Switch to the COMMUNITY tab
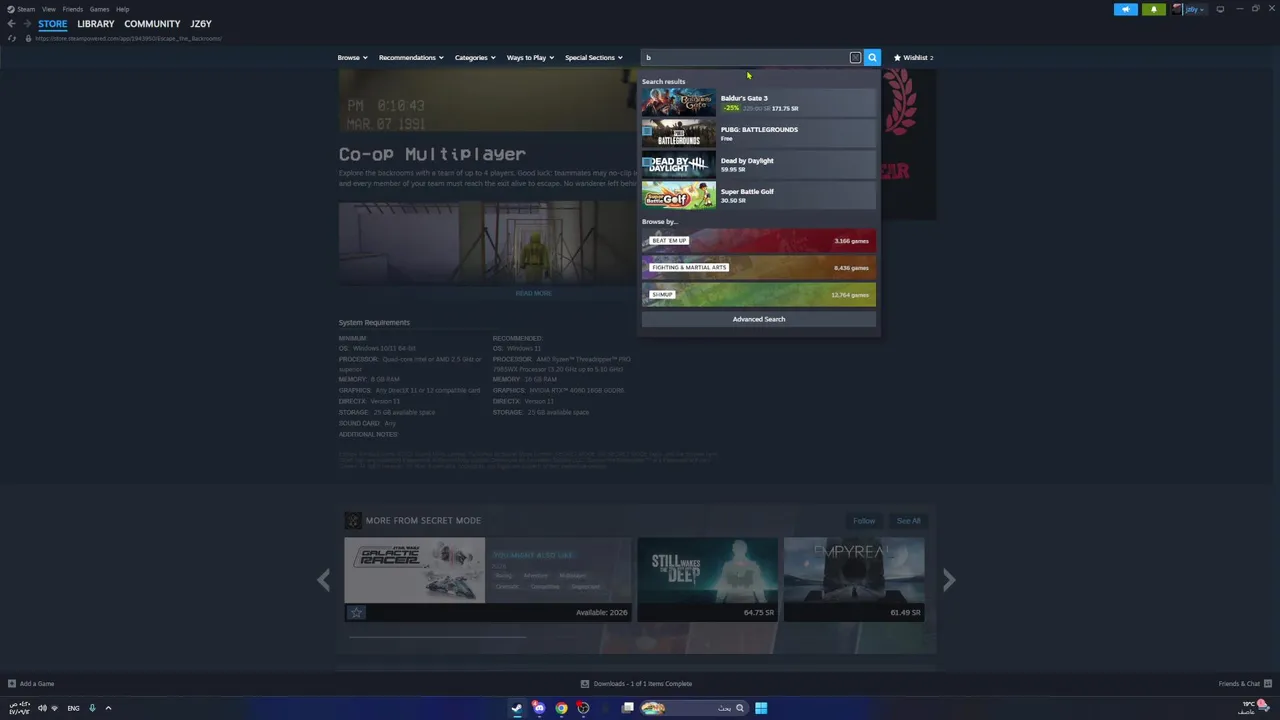The height and width of the screenshot is (720, 1280). tap(152, 24)
